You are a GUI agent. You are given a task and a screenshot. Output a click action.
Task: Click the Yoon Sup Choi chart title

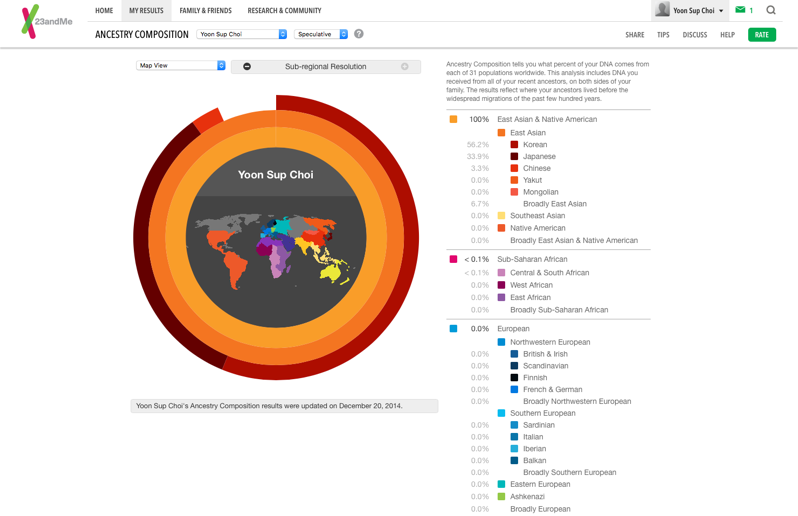276,175
